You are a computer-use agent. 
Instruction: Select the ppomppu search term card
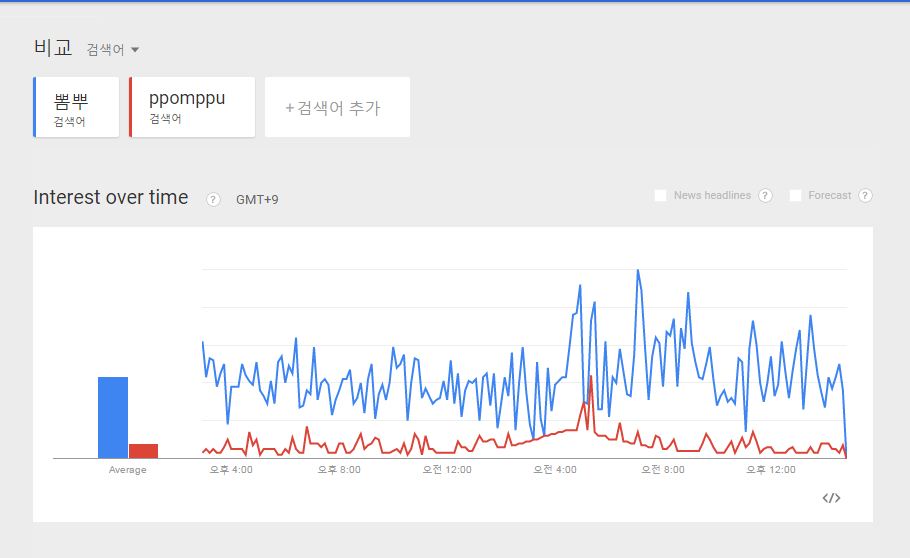(x=192, y=107)
